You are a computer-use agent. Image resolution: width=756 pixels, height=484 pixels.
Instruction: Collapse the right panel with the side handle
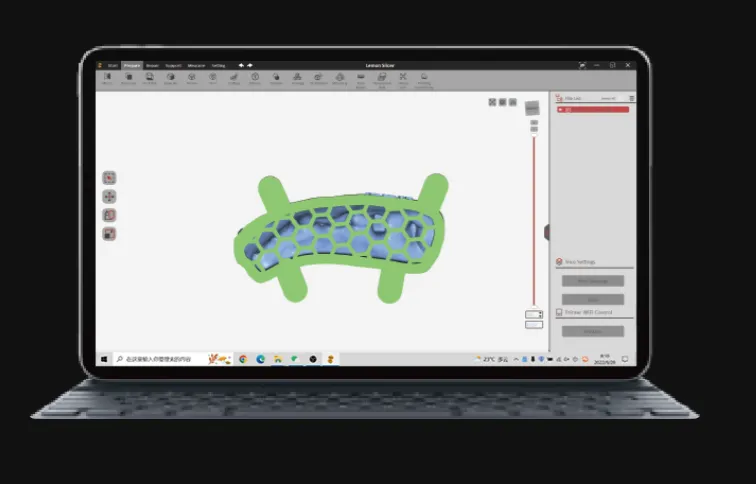[547, 232]
